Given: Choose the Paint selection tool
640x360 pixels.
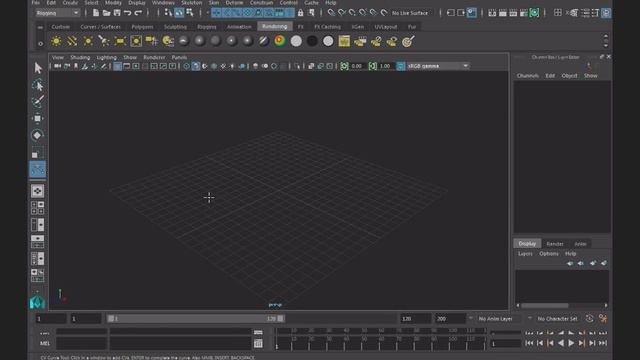Looking at the screenshot, I should 38,101.
